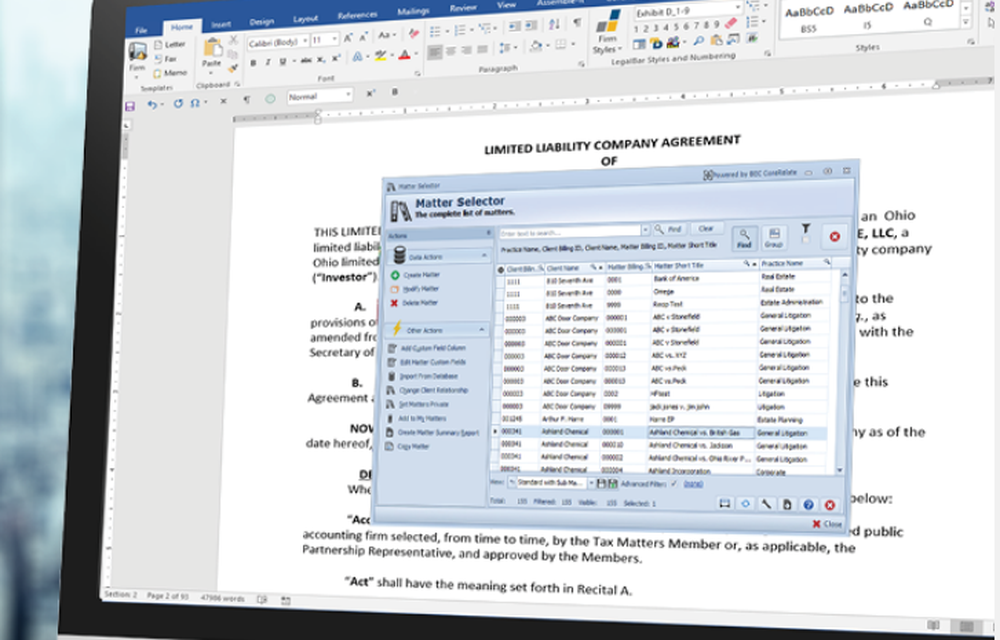The image size is (1000, 640).
Task: Click the small Find button by search box
Action: click(x=669, y=229)
